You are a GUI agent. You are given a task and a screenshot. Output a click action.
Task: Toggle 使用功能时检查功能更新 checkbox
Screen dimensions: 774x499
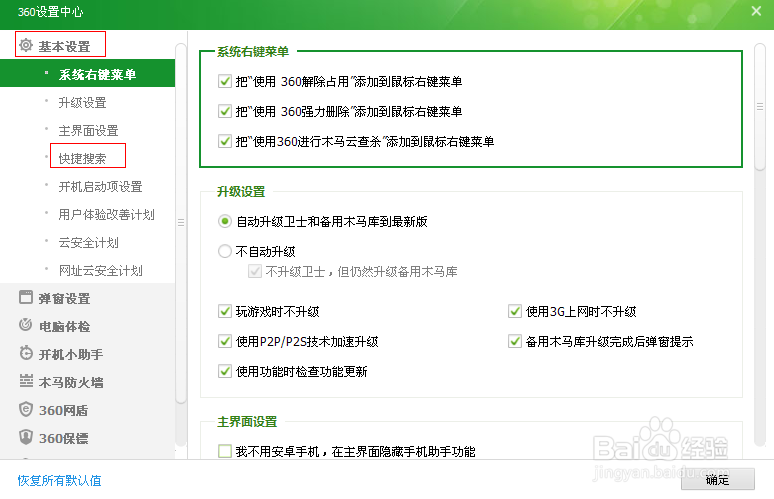pyautogui.click(x=225, y=371)
